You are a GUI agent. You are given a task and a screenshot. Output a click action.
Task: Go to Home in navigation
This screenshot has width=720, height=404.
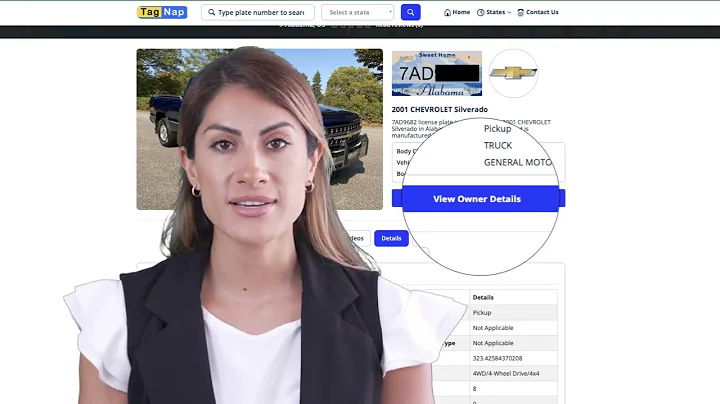[x=457, y=12]
